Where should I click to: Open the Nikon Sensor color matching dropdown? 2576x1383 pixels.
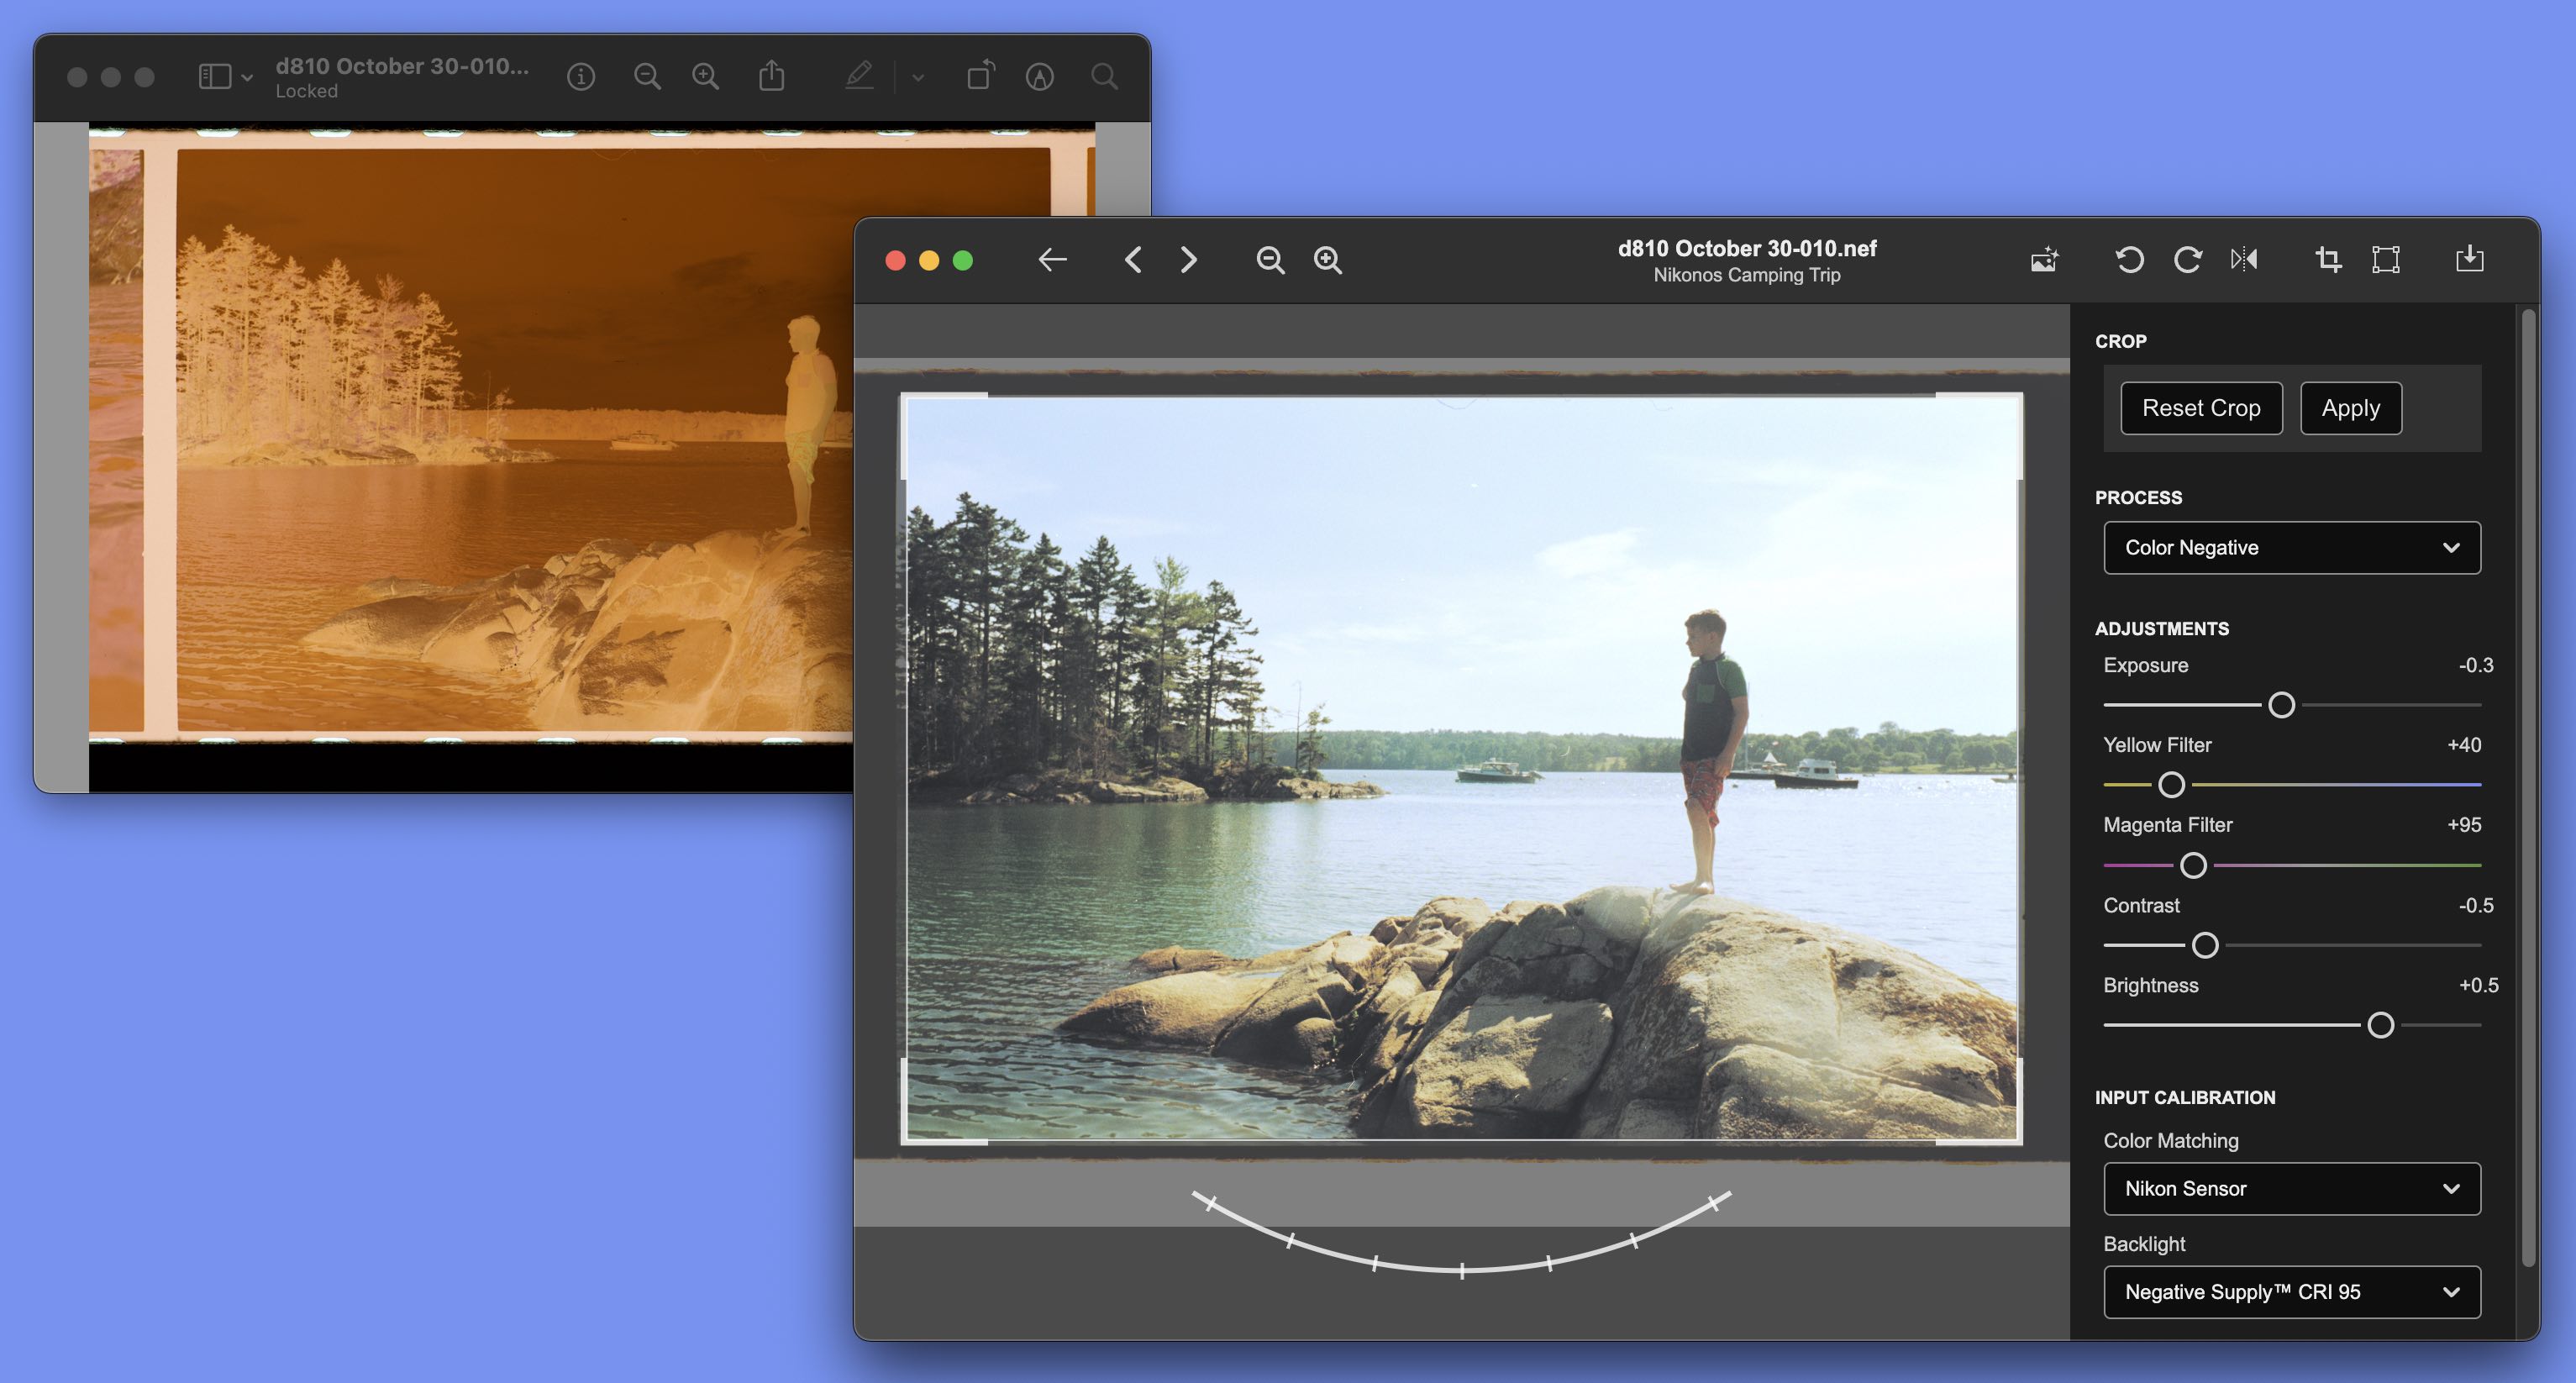point(2292,1189)
